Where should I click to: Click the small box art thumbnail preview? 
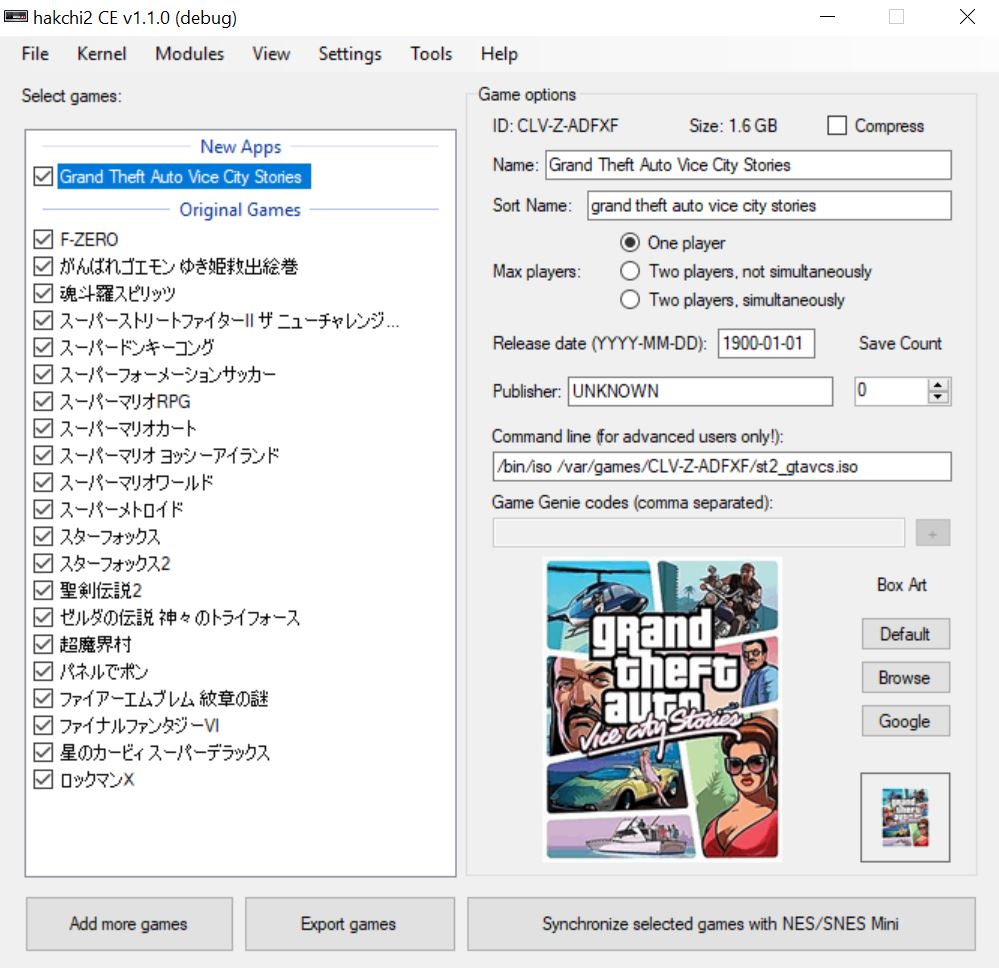coord(905,817)
